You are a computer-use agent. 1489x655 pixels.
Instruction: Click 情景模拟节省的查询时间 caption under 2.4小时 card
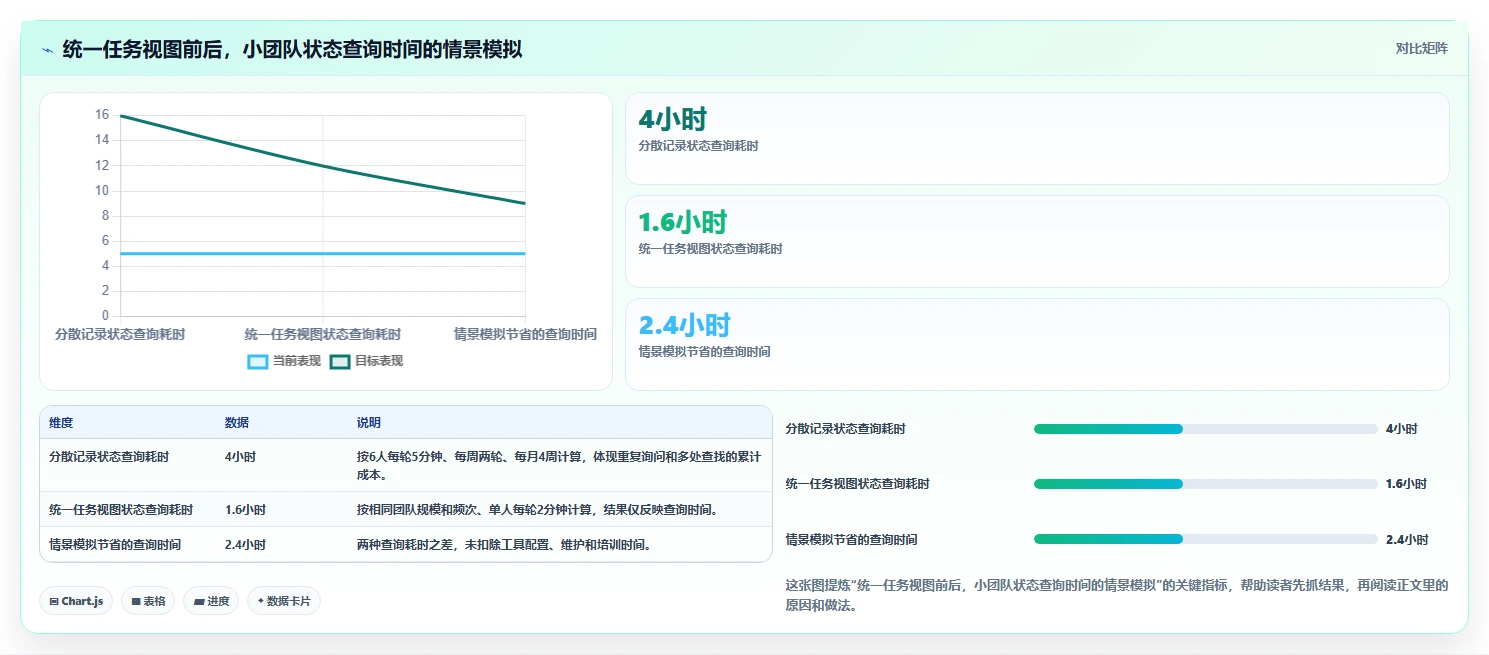click(x=704, y=352)
